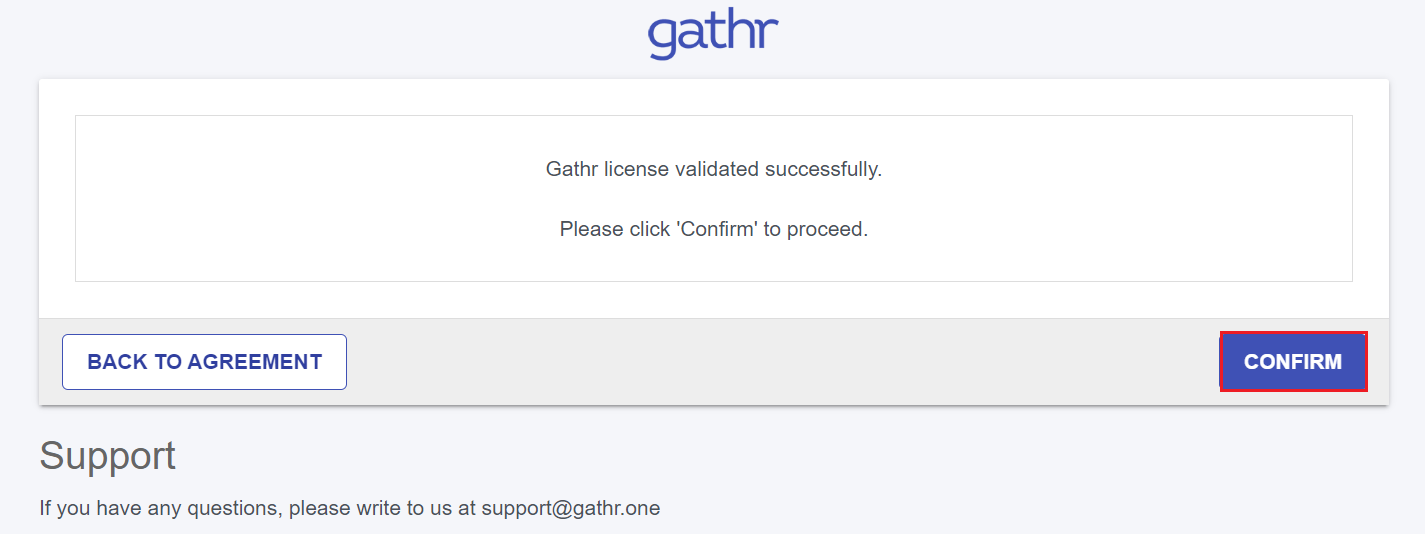
Task: Click the letter 'g' of gathr logo
Action: point(664,38)
